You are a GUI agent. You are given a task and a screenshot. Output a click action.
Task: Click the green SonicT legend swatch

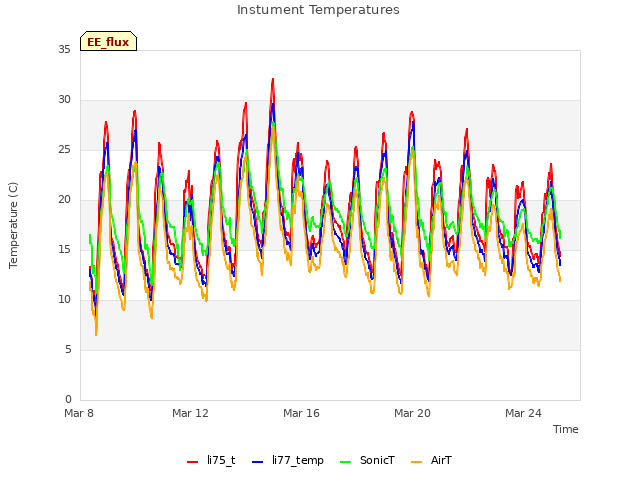(345, 462)
